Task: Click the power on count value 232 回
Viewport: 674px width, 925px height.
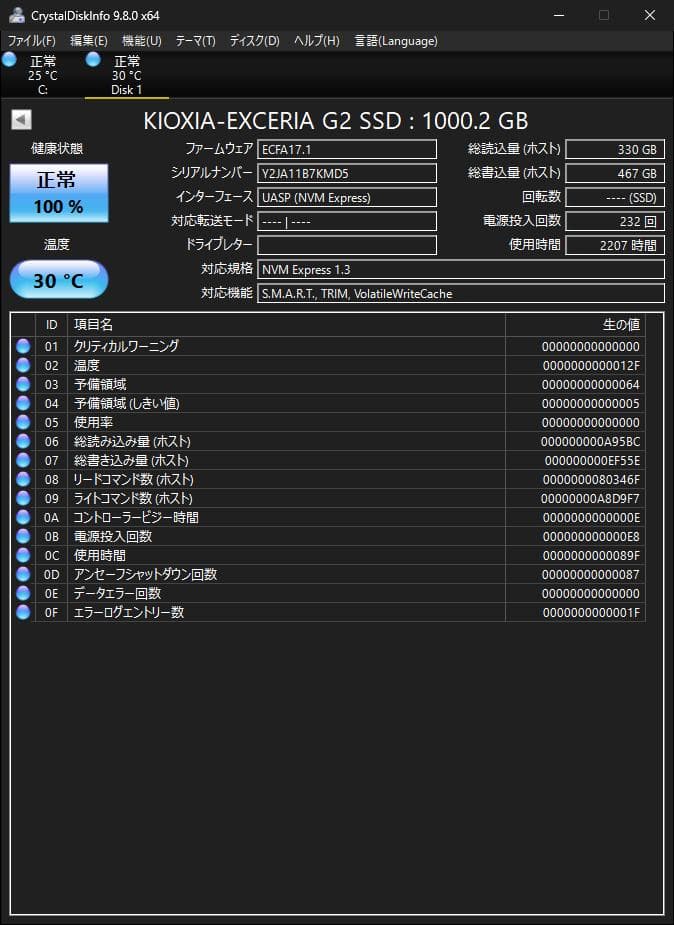Action: click(x=615, y=221)
